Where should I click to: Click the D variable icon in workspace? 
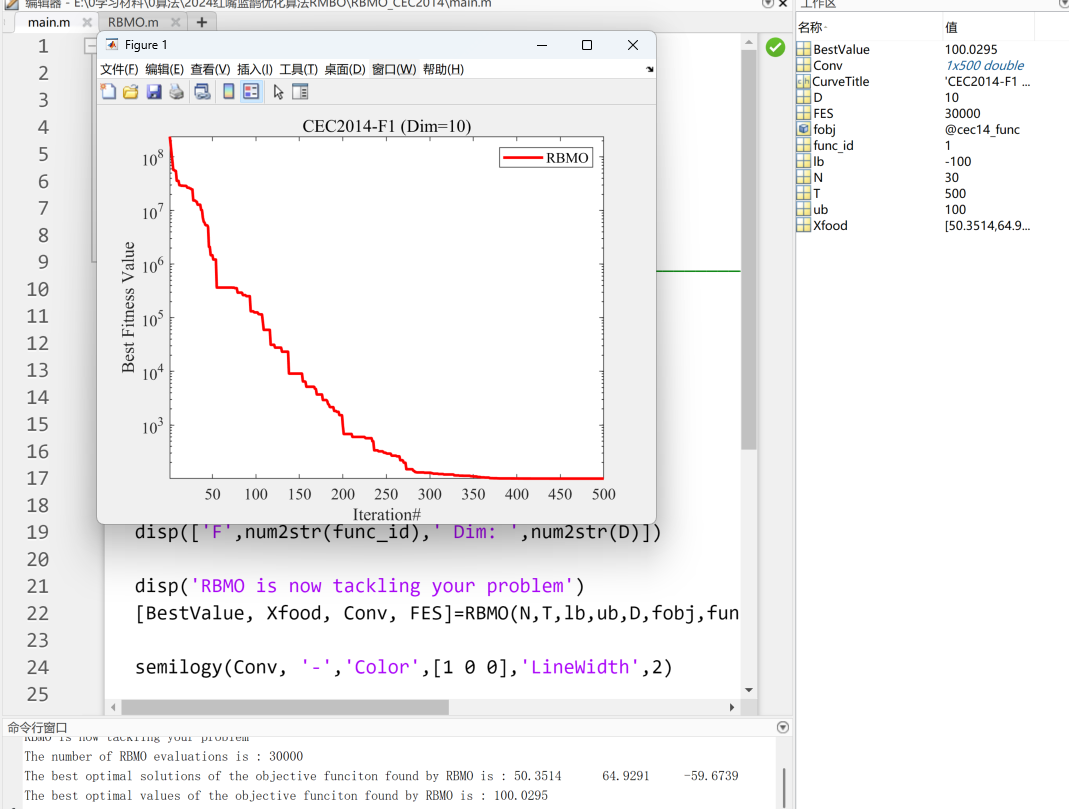click(x=804, y=97)
